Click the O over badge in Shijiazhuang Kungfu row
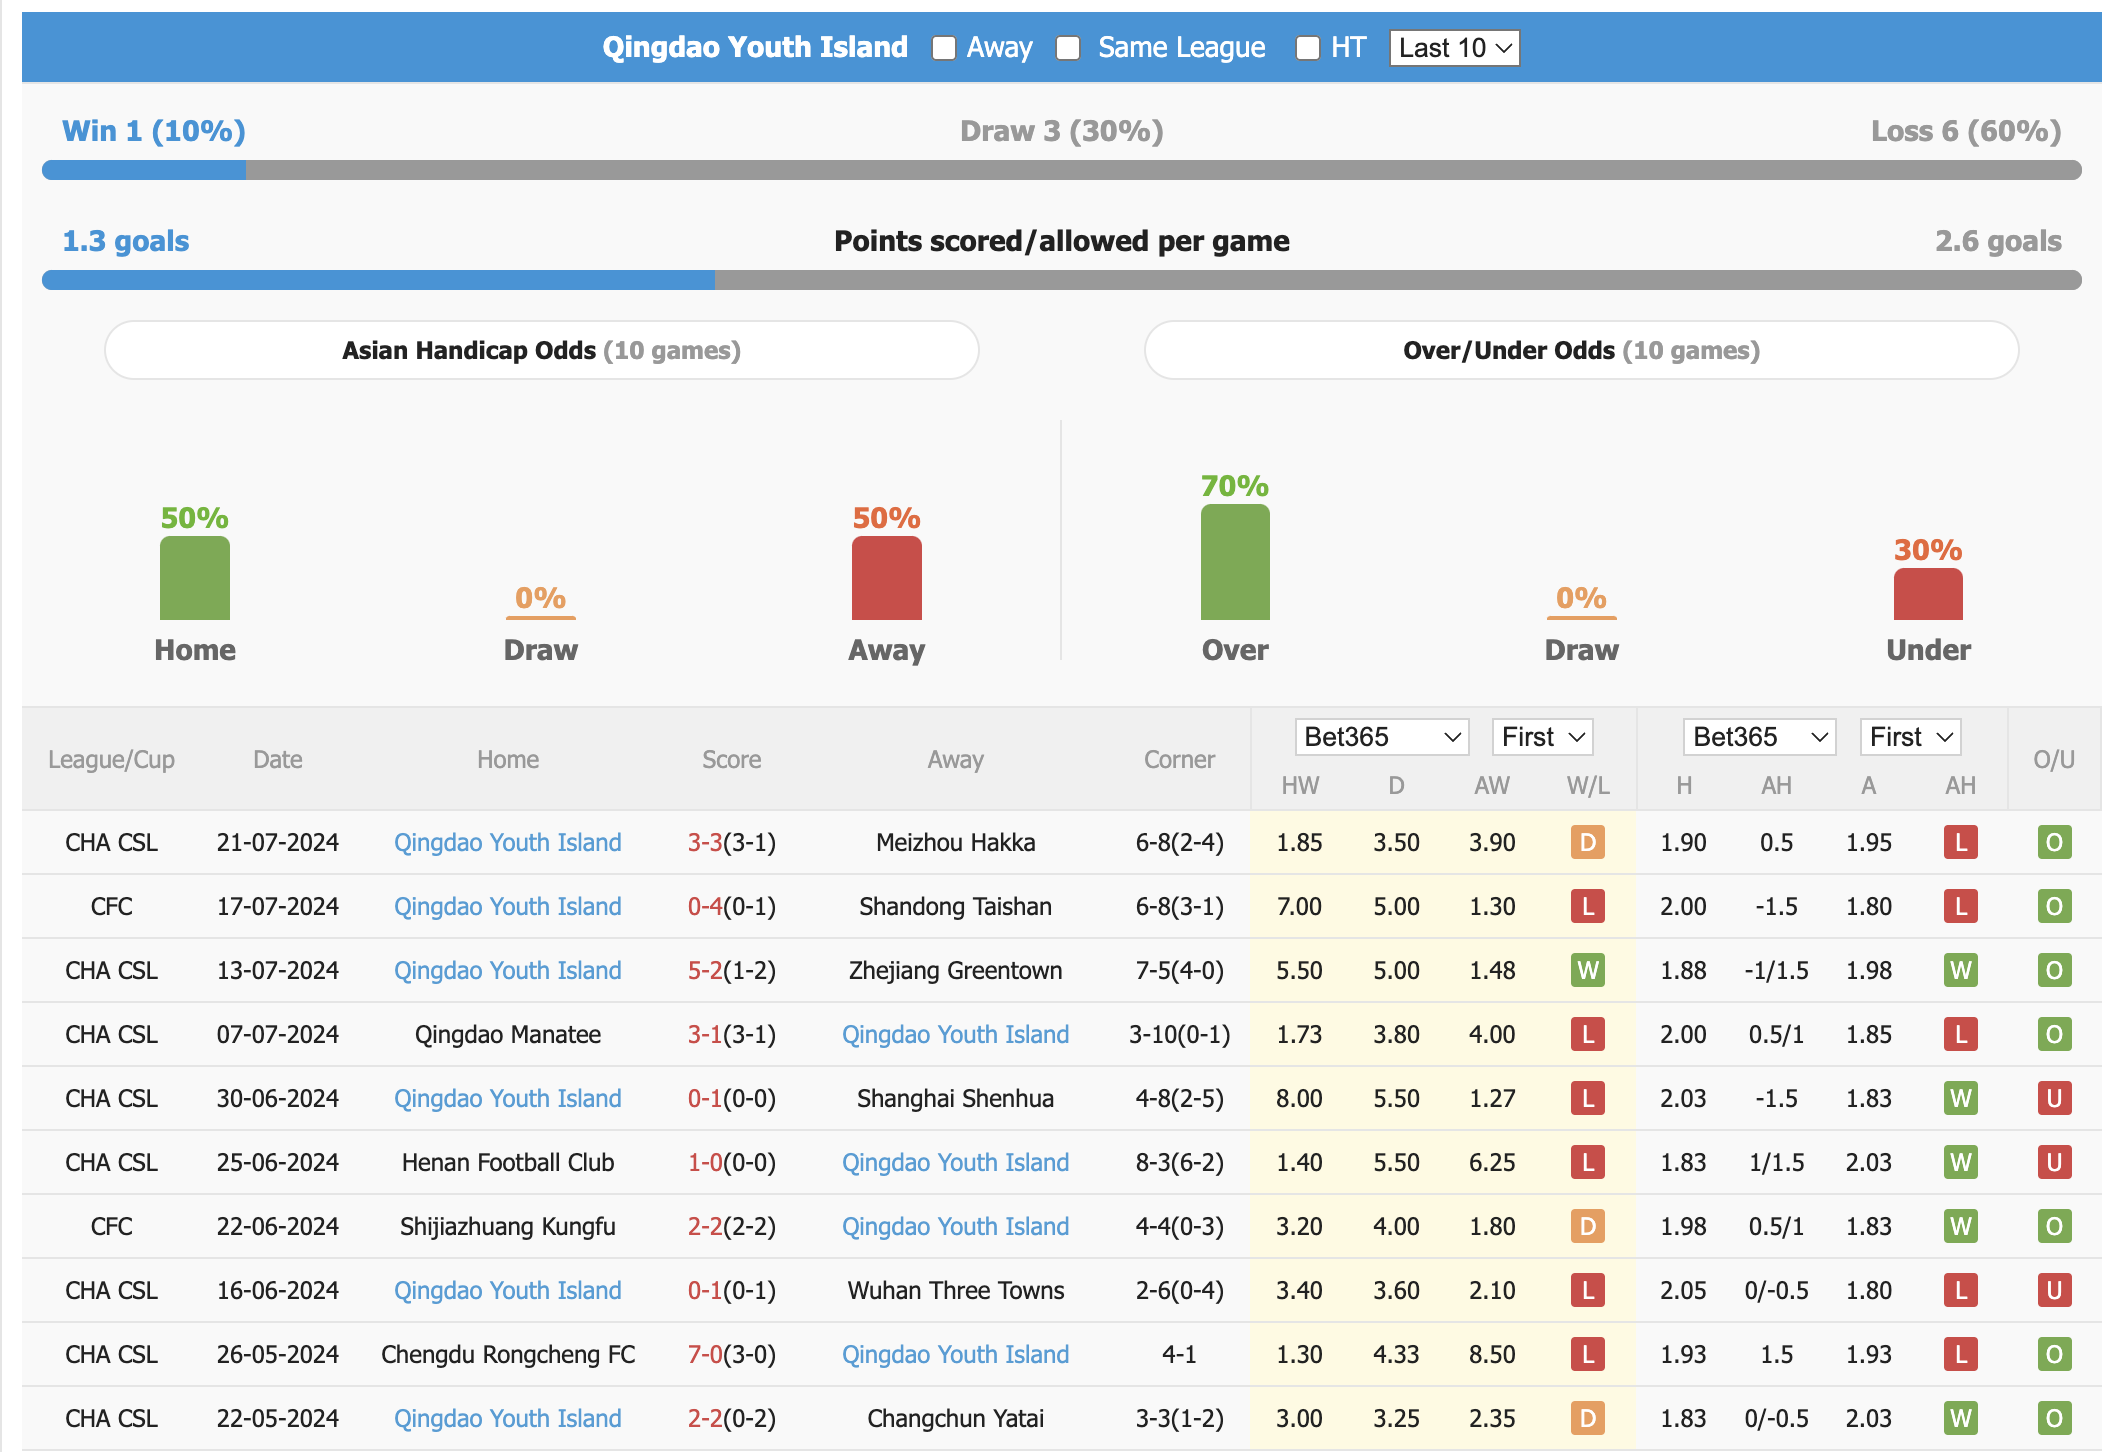This screenshot has width=2122, height=1452. (2054, 1227)
